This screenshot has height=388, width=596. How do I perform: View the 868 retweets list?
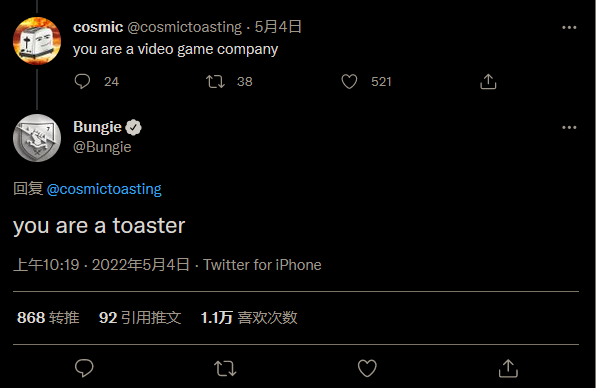48,318
